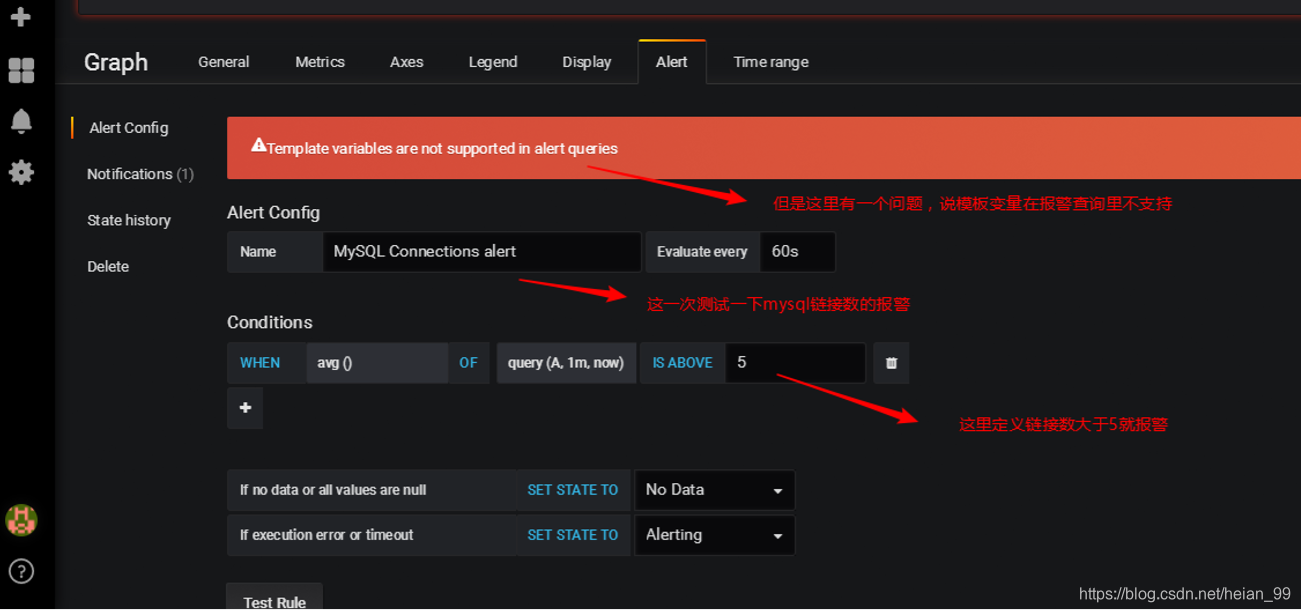Change the avg () reducer function
The width and height of the screenshot is (1301, 613).
(377, 363)
